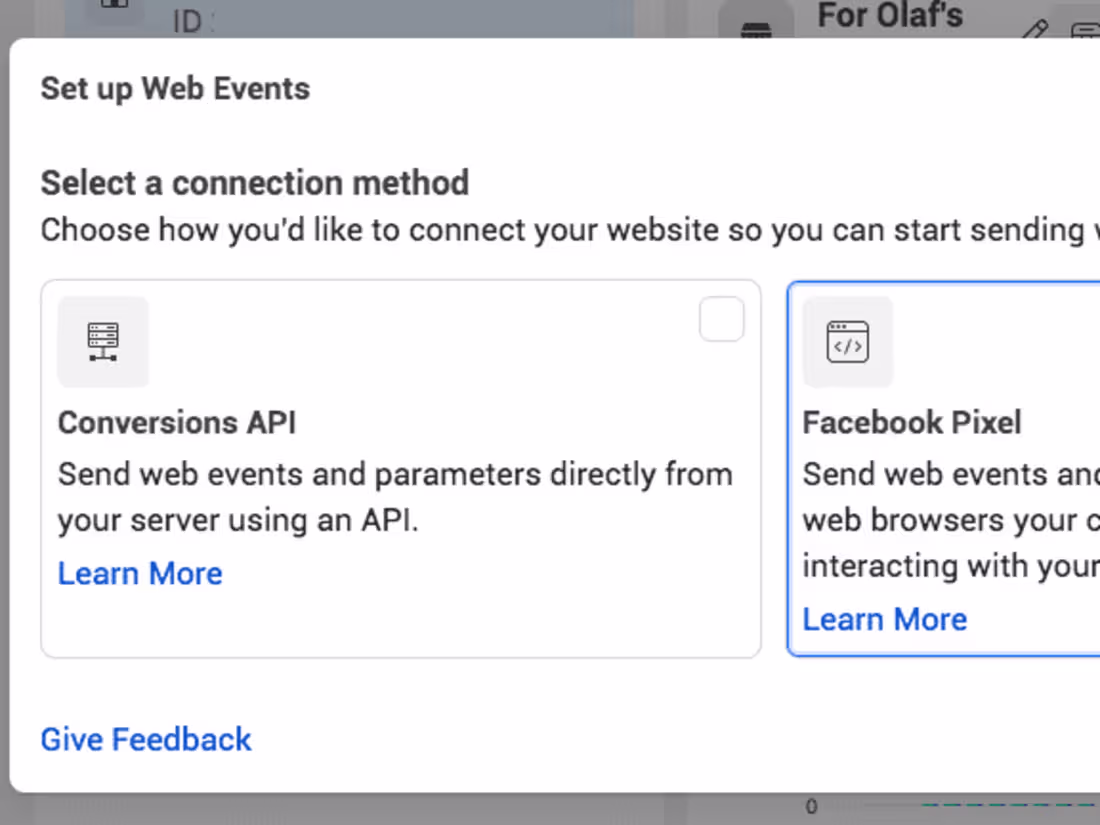1100x825 pixels.
Task: Click the For Olaf's name behind the dialog
Action: [890, 17]
